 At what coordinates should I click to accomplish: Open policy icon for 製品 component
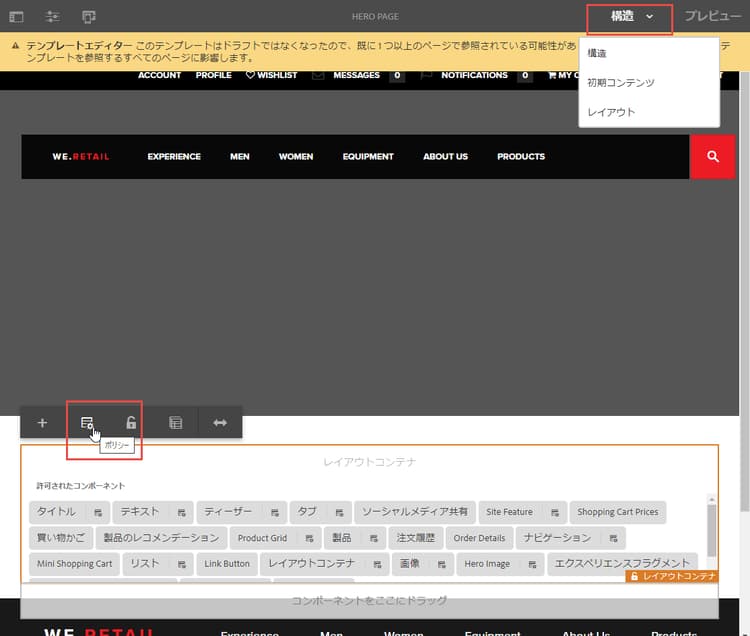pyautogui.click(x=374, y=538)
